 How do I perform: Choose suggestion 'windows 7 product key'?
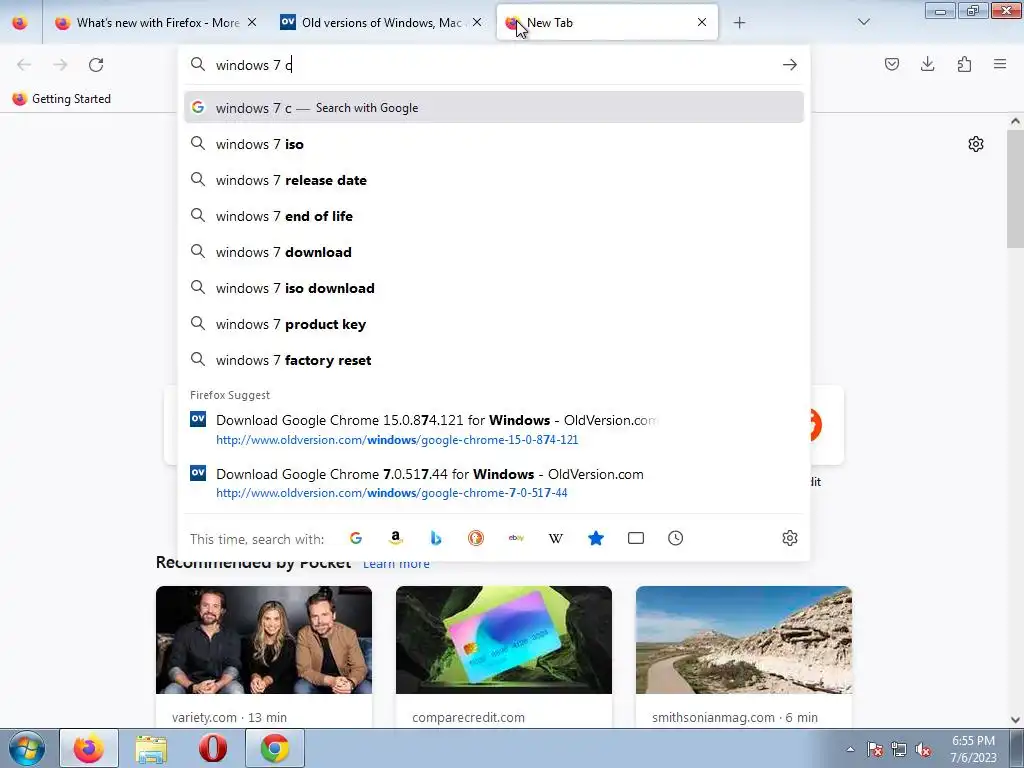[x=494, y=324]
